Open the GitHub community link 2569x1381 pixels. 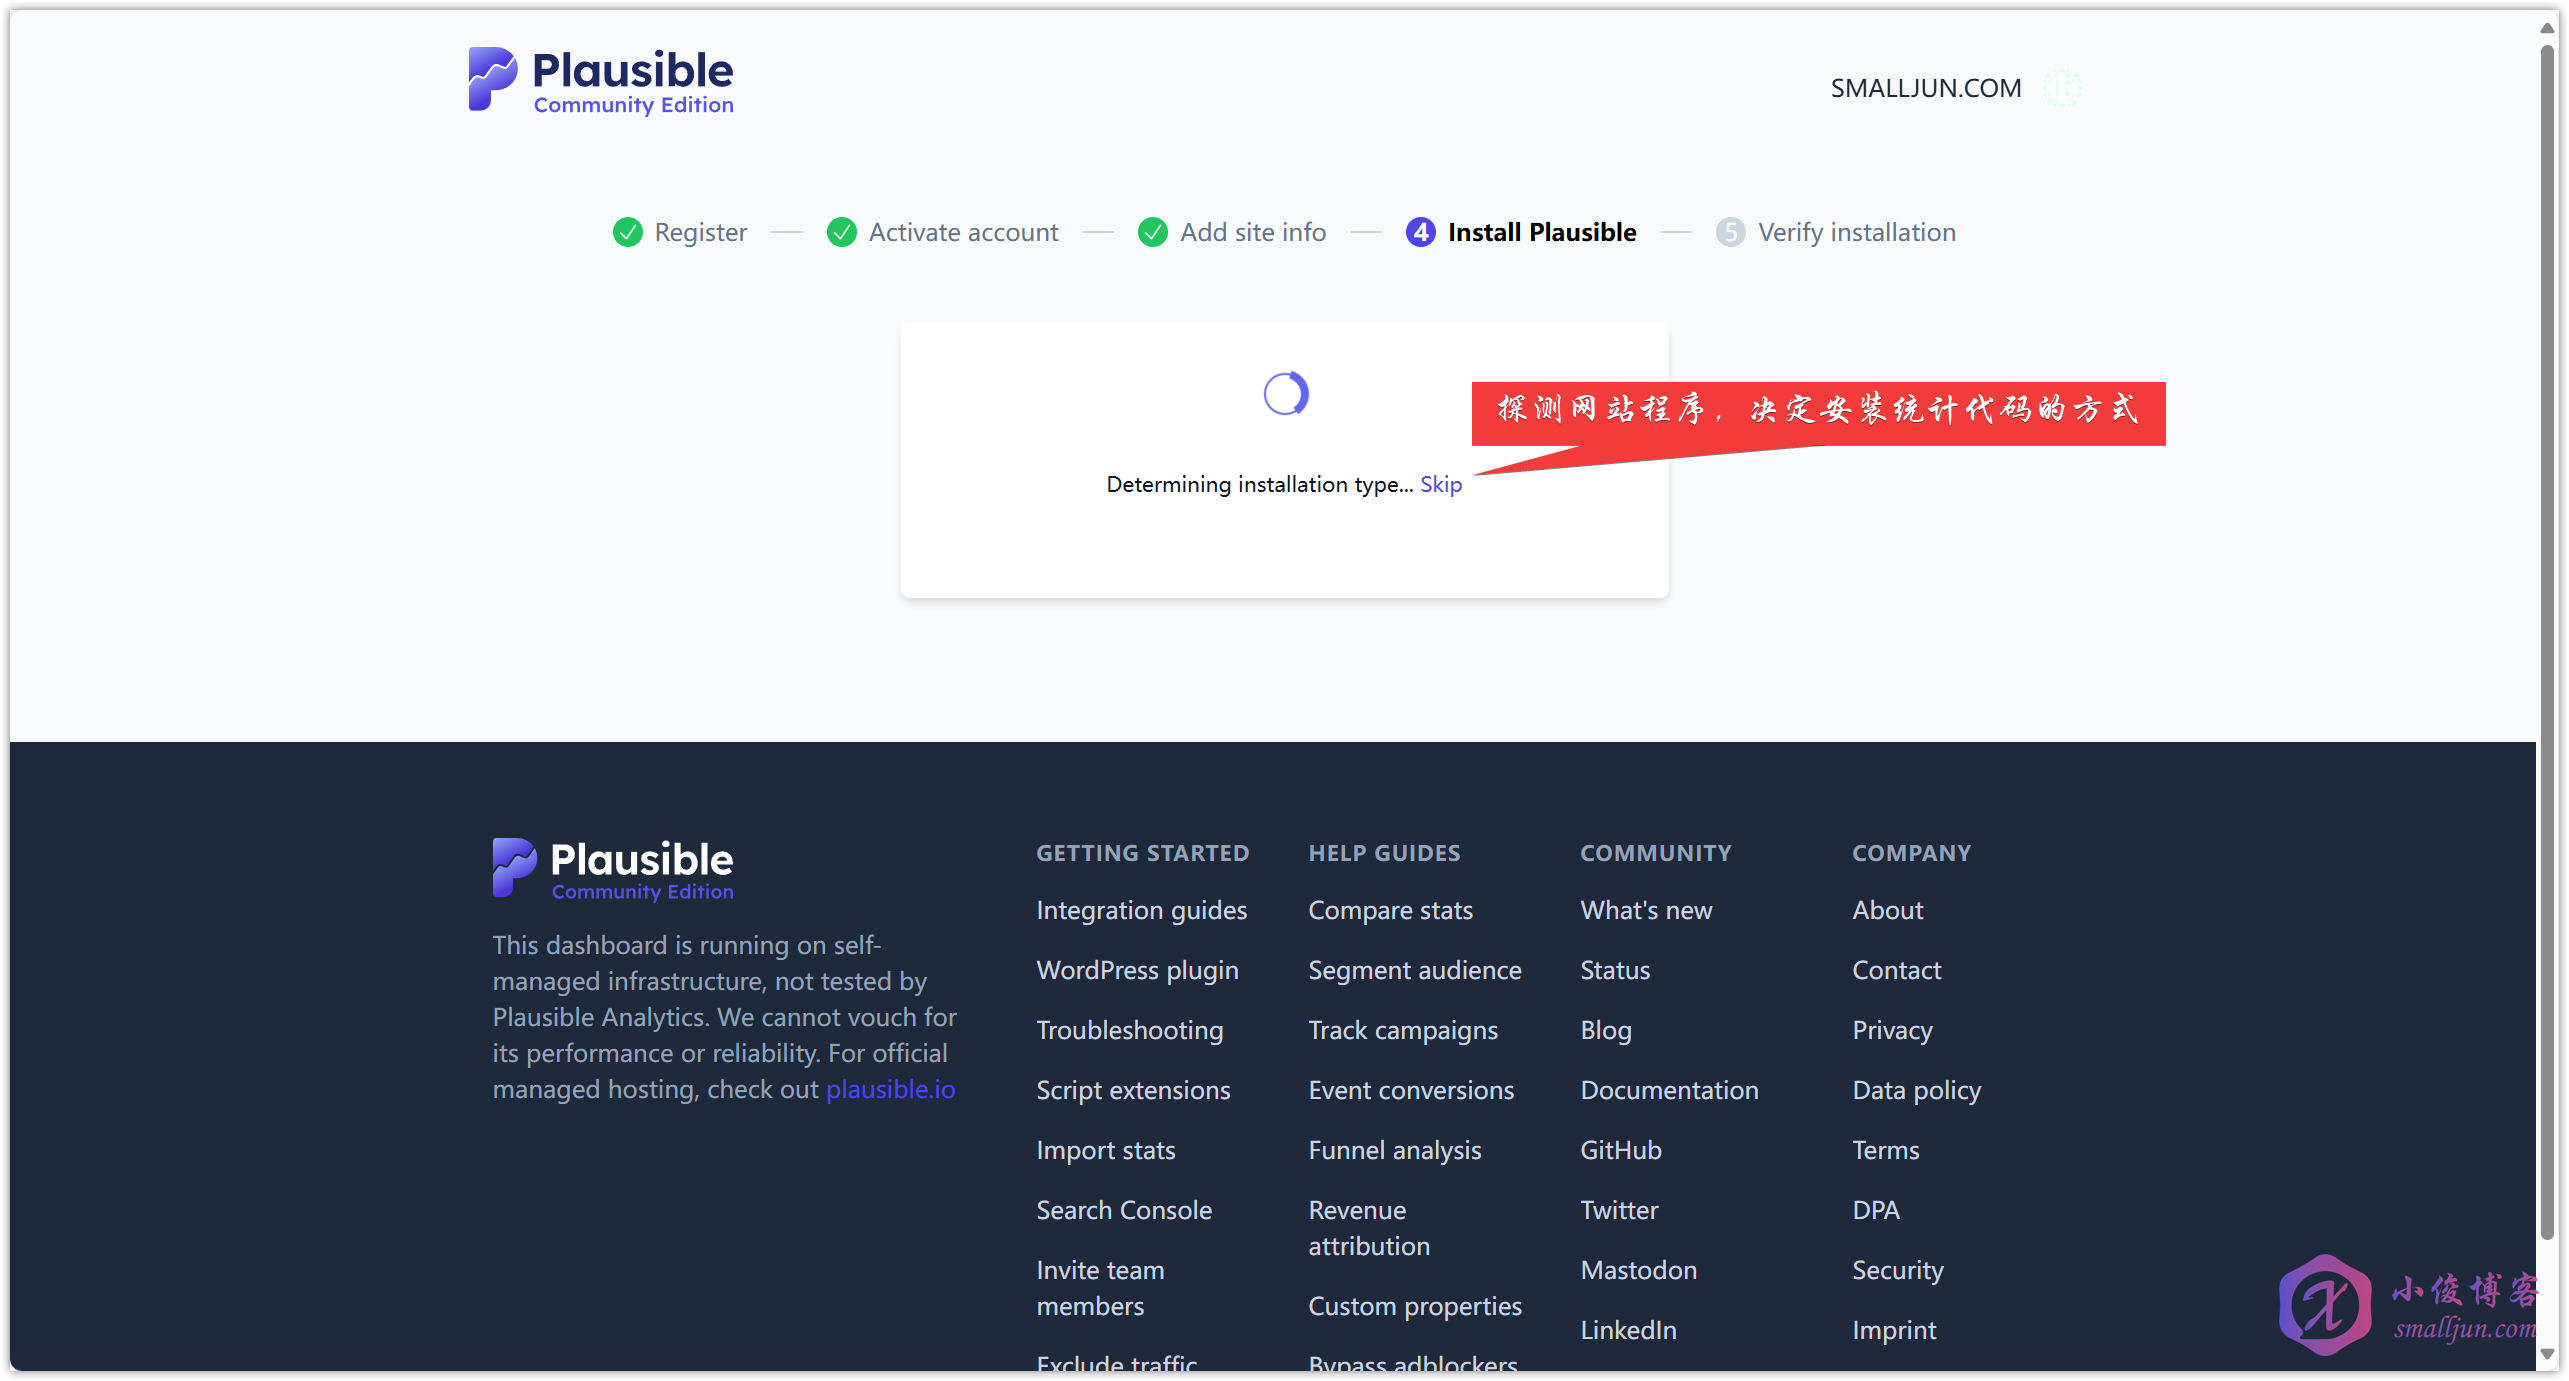tap(1620, 1150)
